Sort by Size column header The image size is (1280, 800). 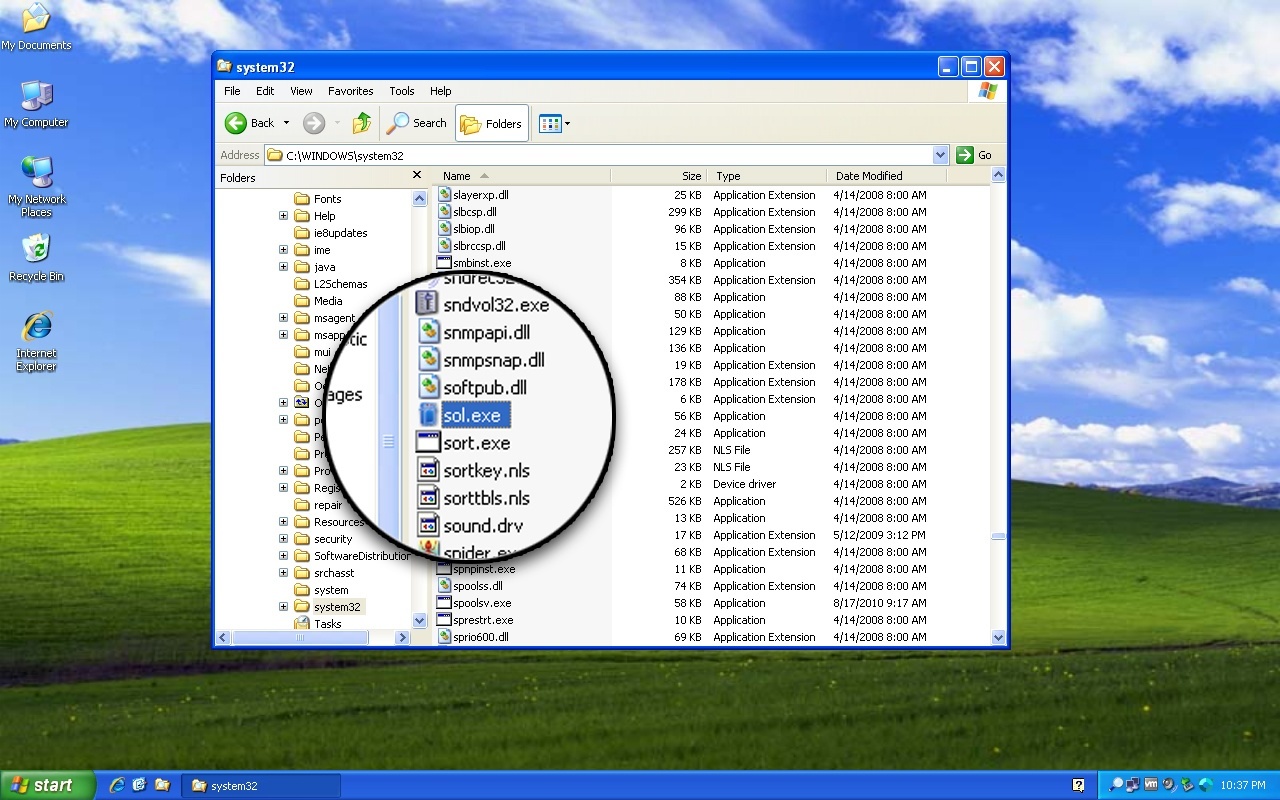click(x=658, y=176)
